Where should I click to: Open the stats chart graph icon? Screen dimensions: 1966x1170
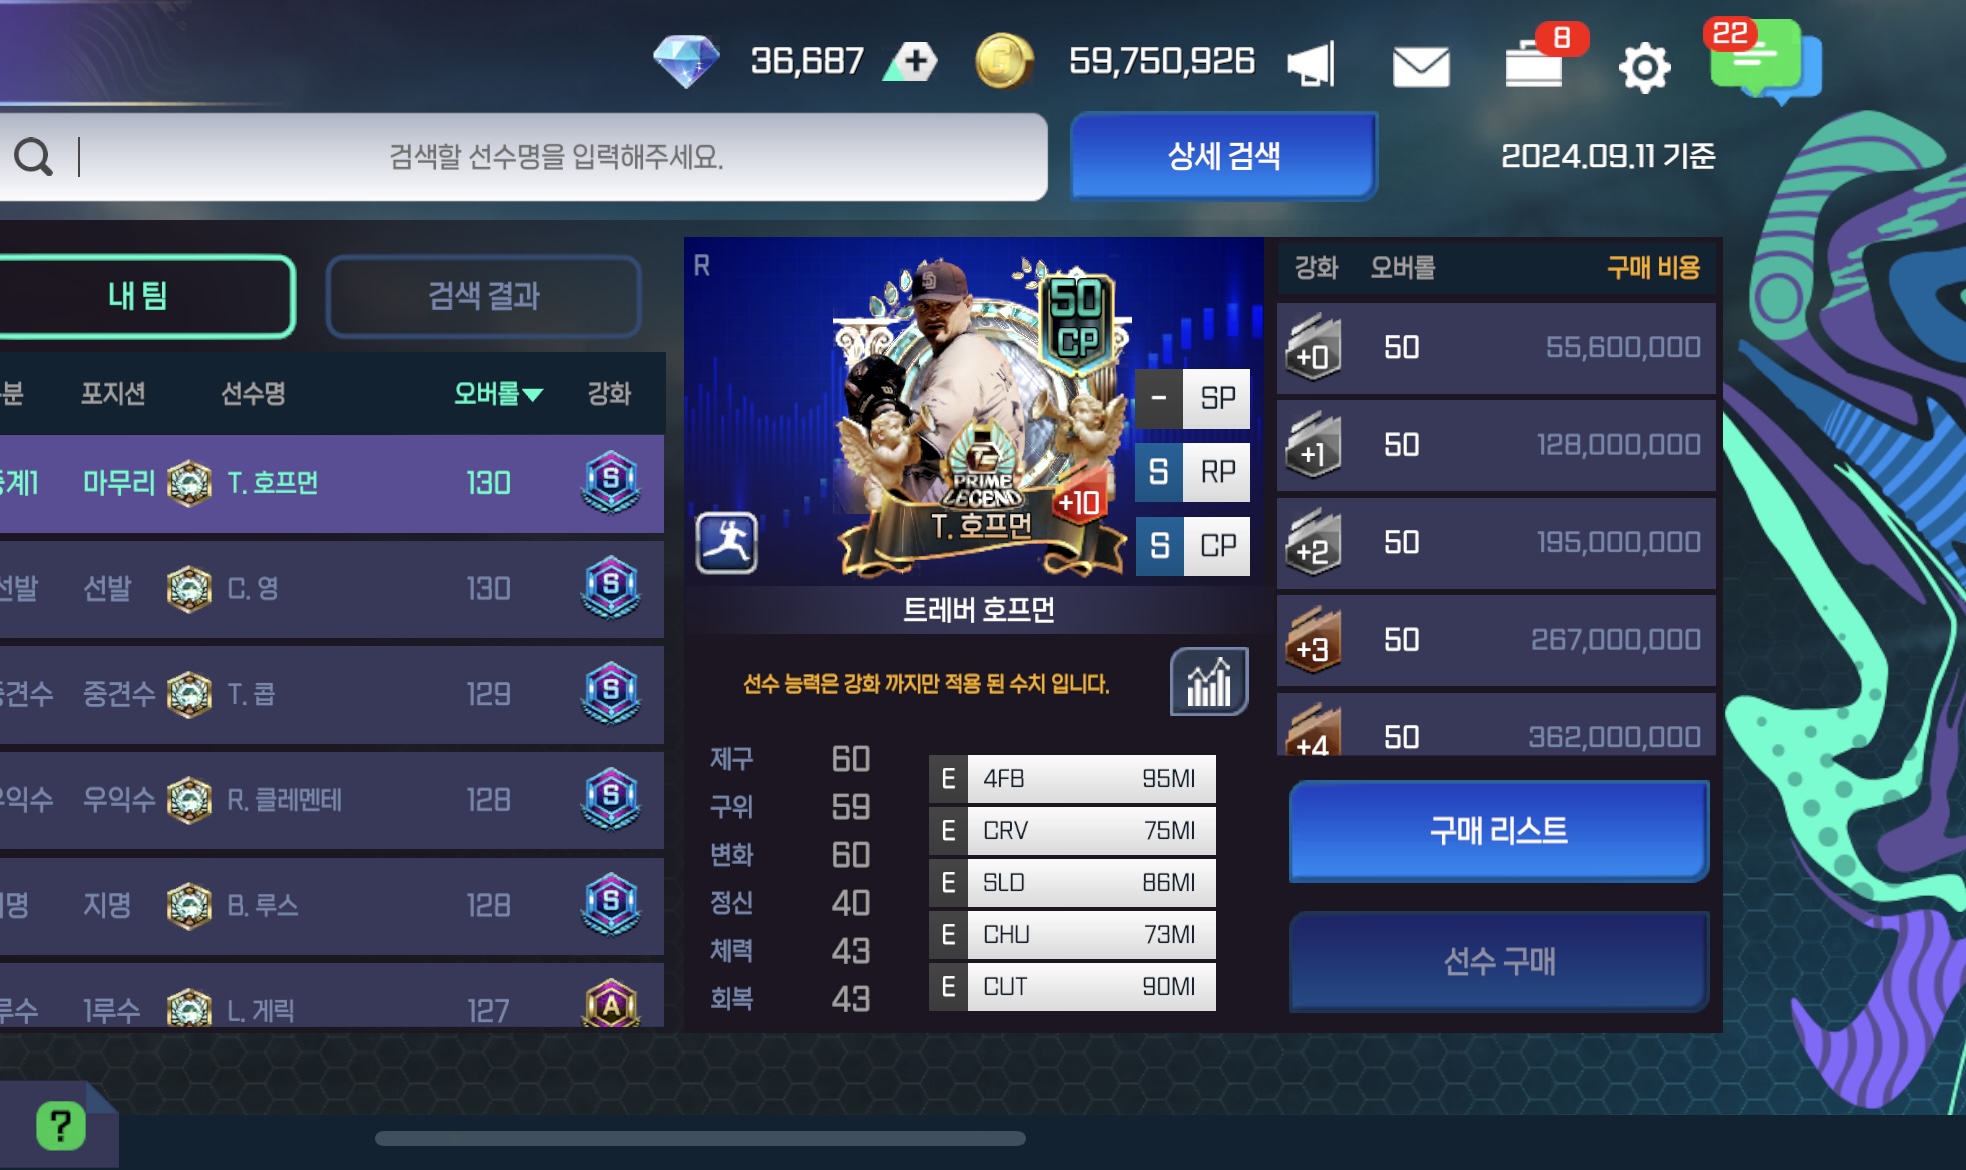click(x=1209, y=682)
